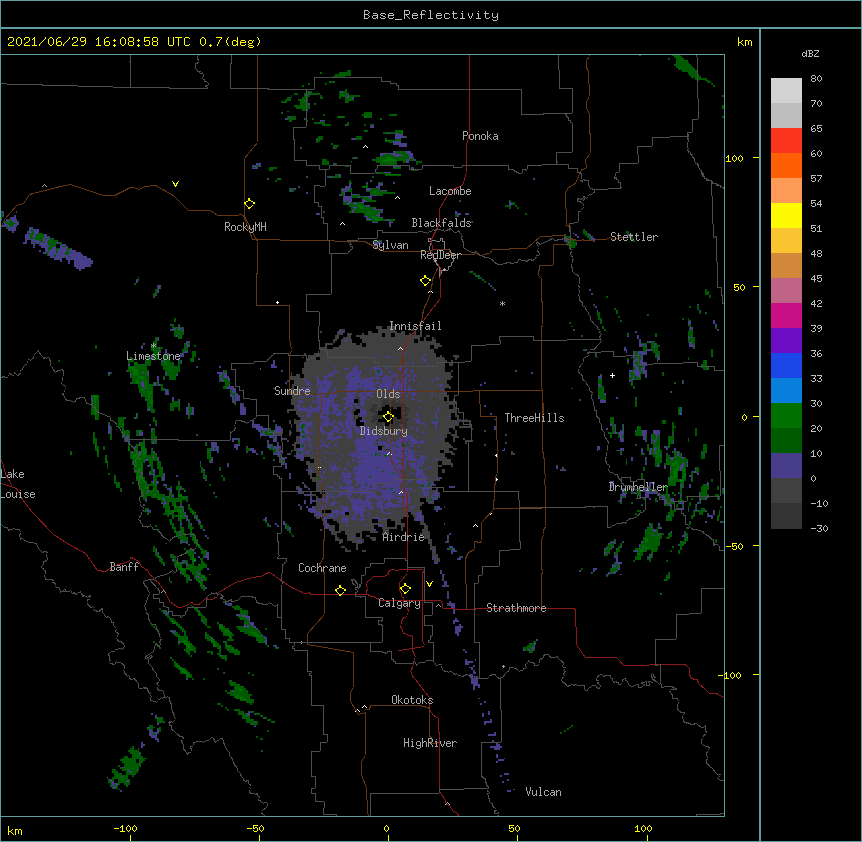This screenshot has width=862, height=842.
Task: Pick the pink 45 dBZ legend swatch
Action: (x=786, y=291)
